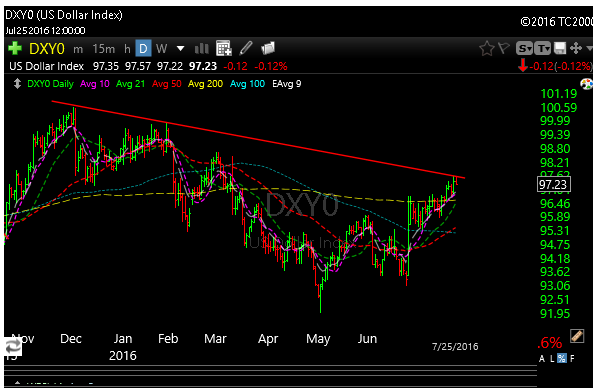Click the floppy disk save icon

[x=560, y=48]
